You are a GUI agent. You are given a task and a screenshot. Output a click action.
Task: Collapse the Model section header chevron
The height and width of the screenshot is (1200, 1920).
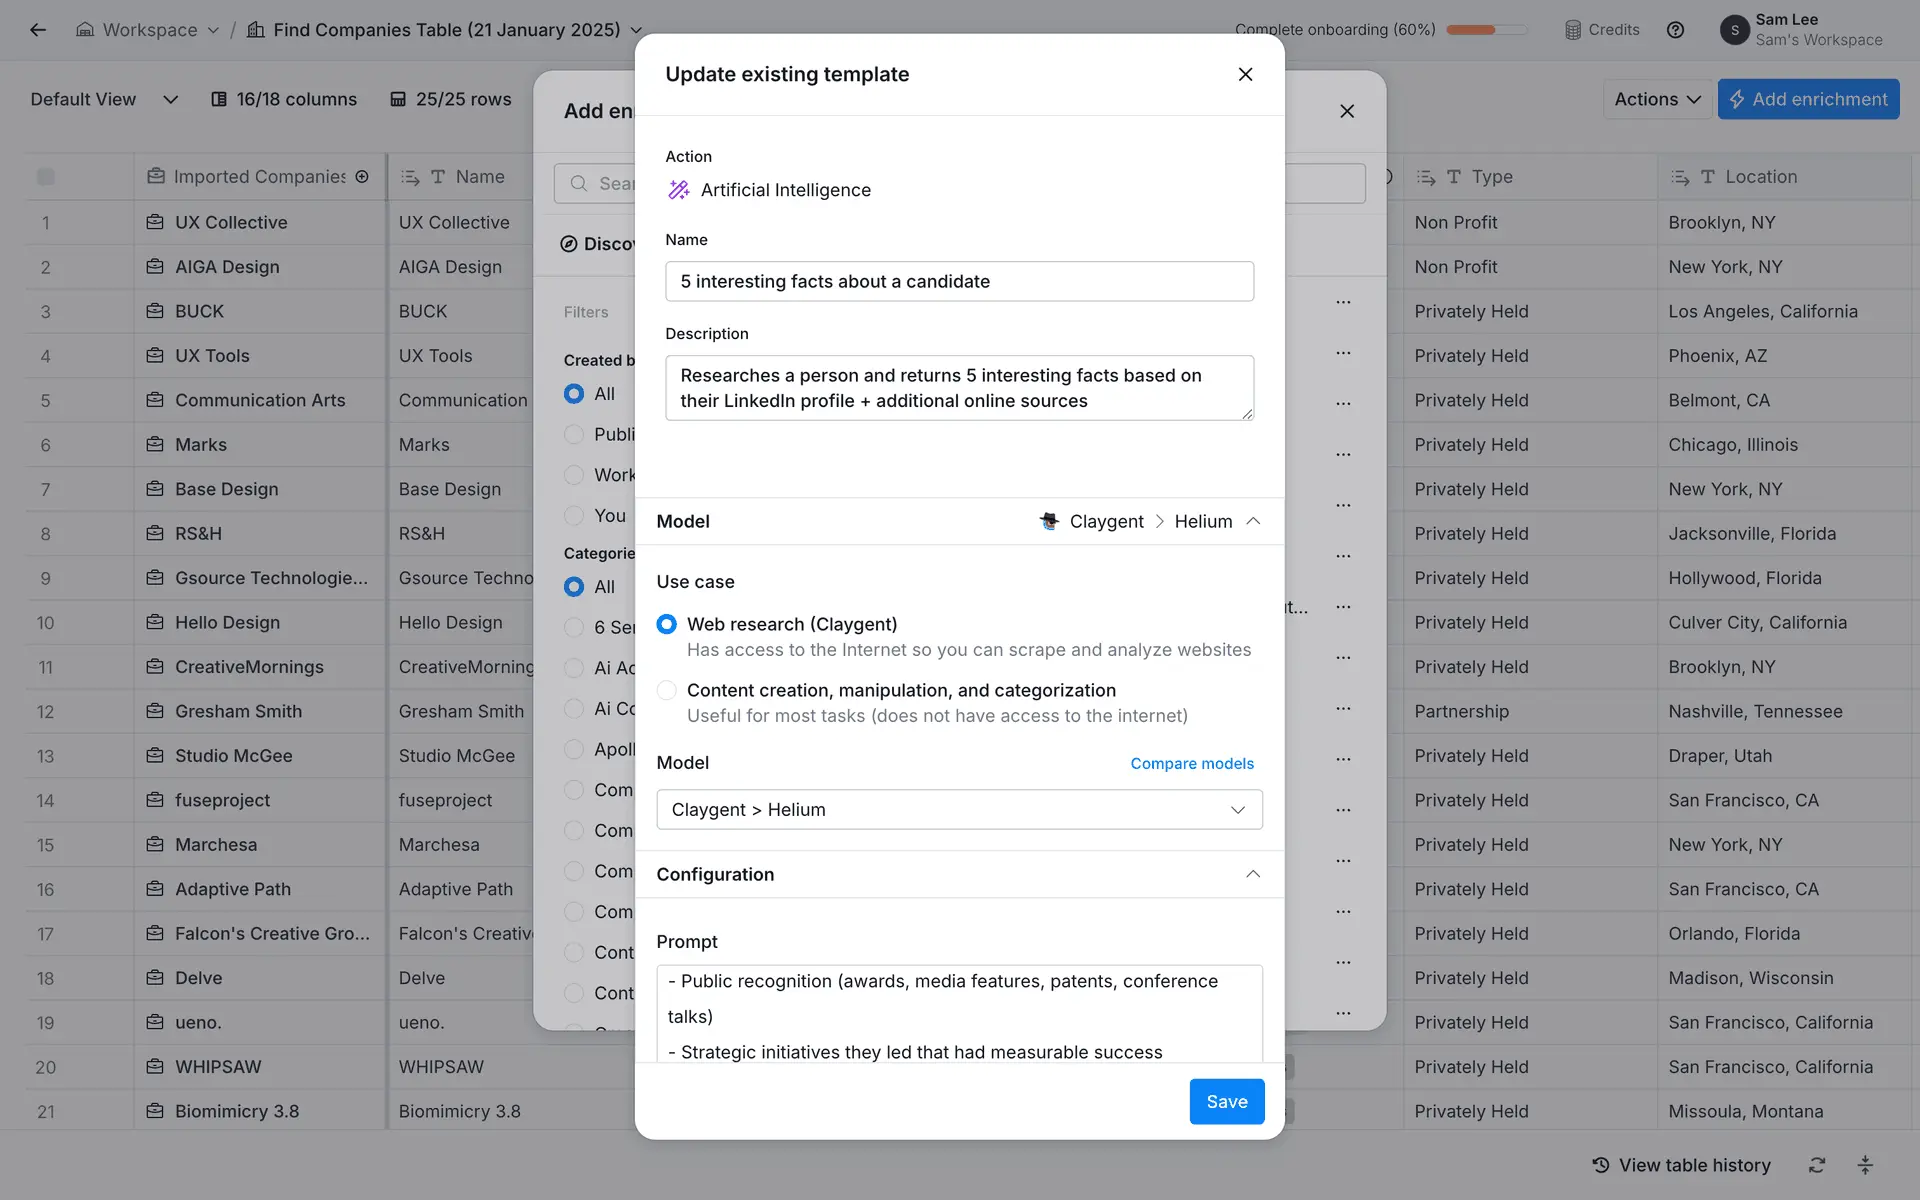(x=1252, y=521)
